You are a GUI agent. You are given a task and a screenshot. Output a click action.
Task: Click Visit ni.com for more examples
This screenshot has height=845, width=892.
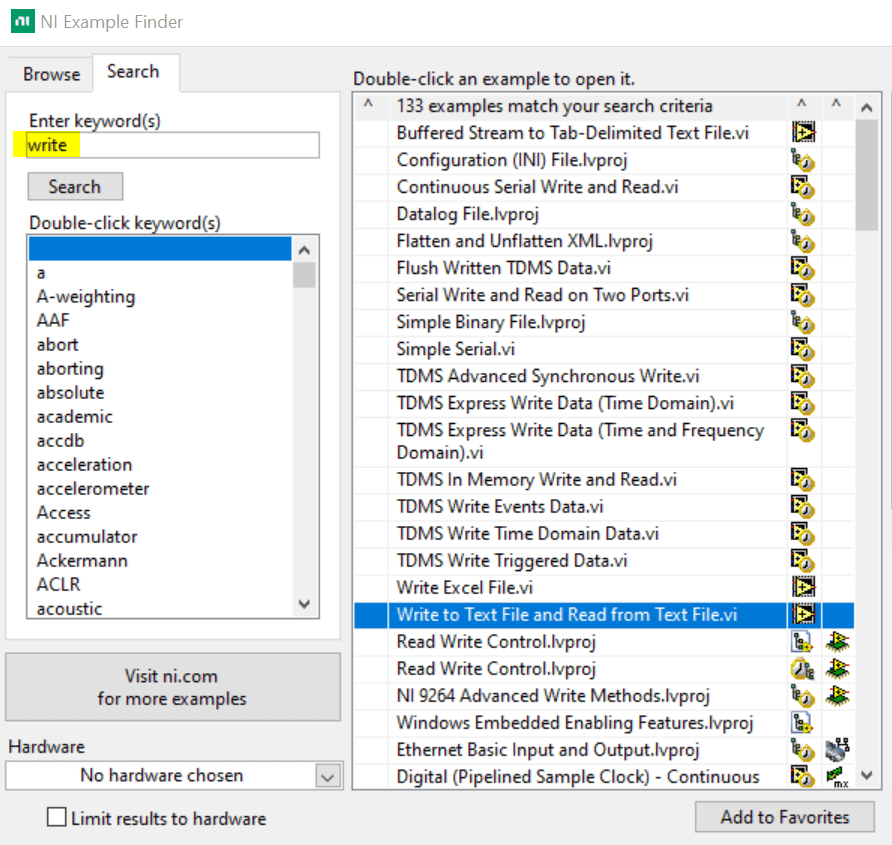(173, 686)
